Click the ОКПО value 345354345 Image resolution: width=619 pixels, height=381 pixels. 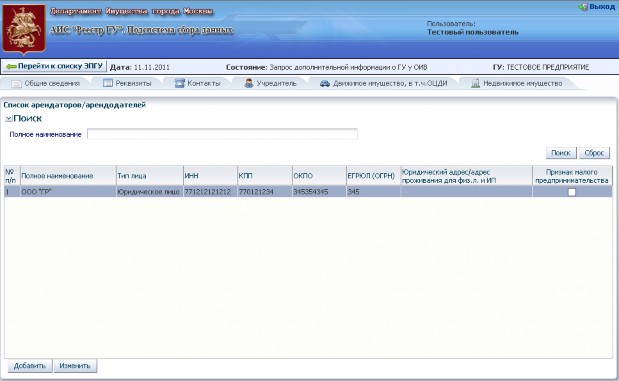[x=319, y=192]
